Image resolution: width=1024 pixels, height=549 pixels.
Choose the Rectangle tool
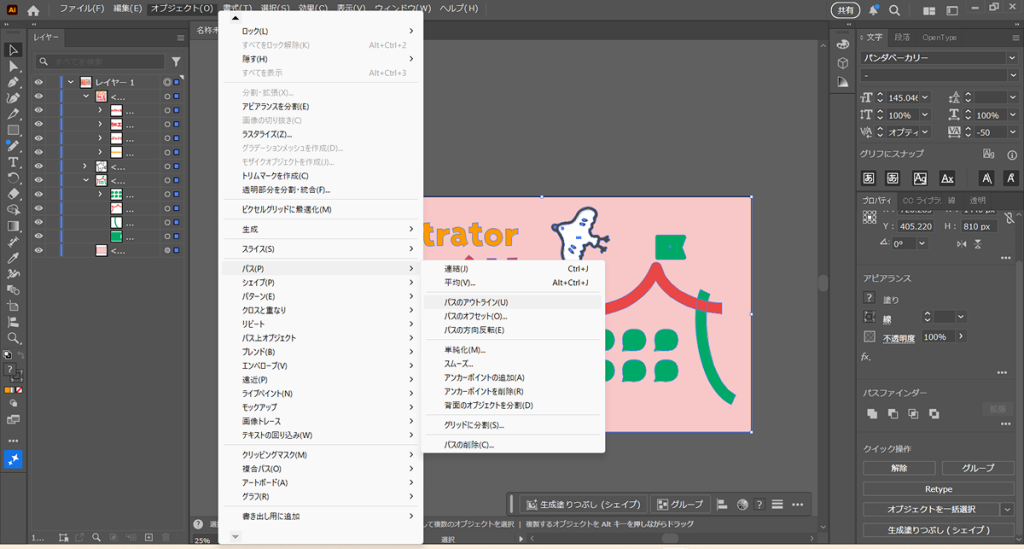pyautogui.click(x=14, y=130)
